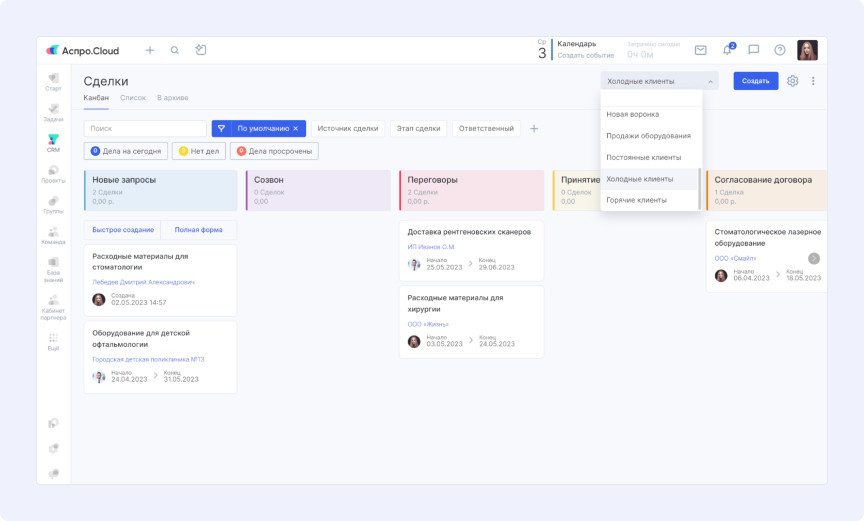
Task: Open ООО «Смайл» company link
Action: pyautogui.click(x=735, y=258)
